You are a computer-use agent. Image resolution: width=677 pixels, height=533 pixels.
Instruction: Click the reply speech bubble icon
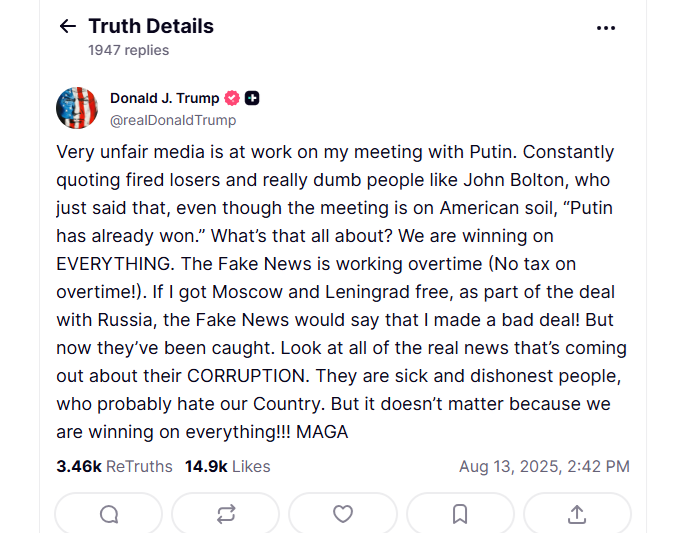[109, 514]
